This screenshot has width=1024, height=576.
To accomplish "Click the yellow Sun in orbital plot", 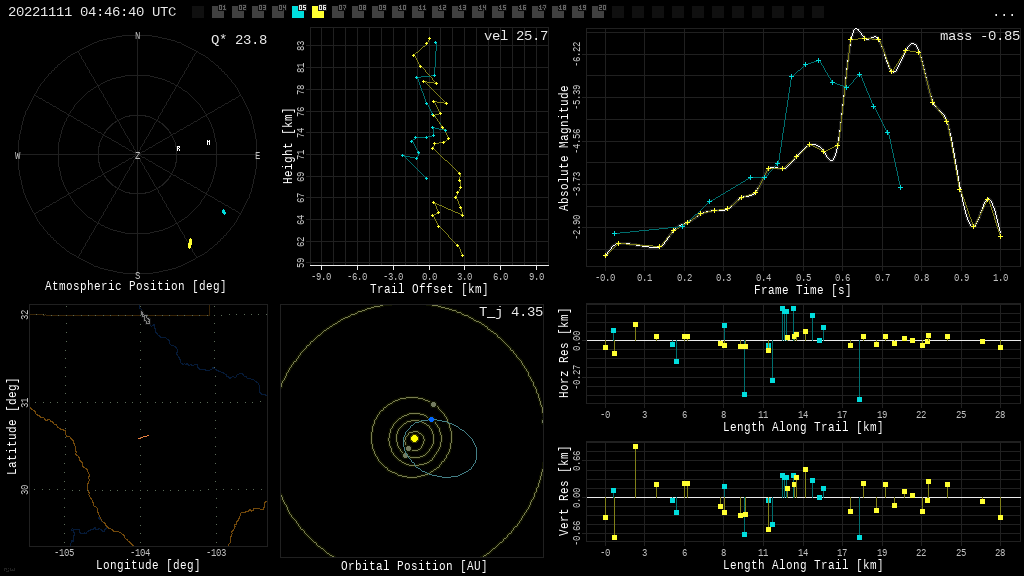I will tap(414, 438).
